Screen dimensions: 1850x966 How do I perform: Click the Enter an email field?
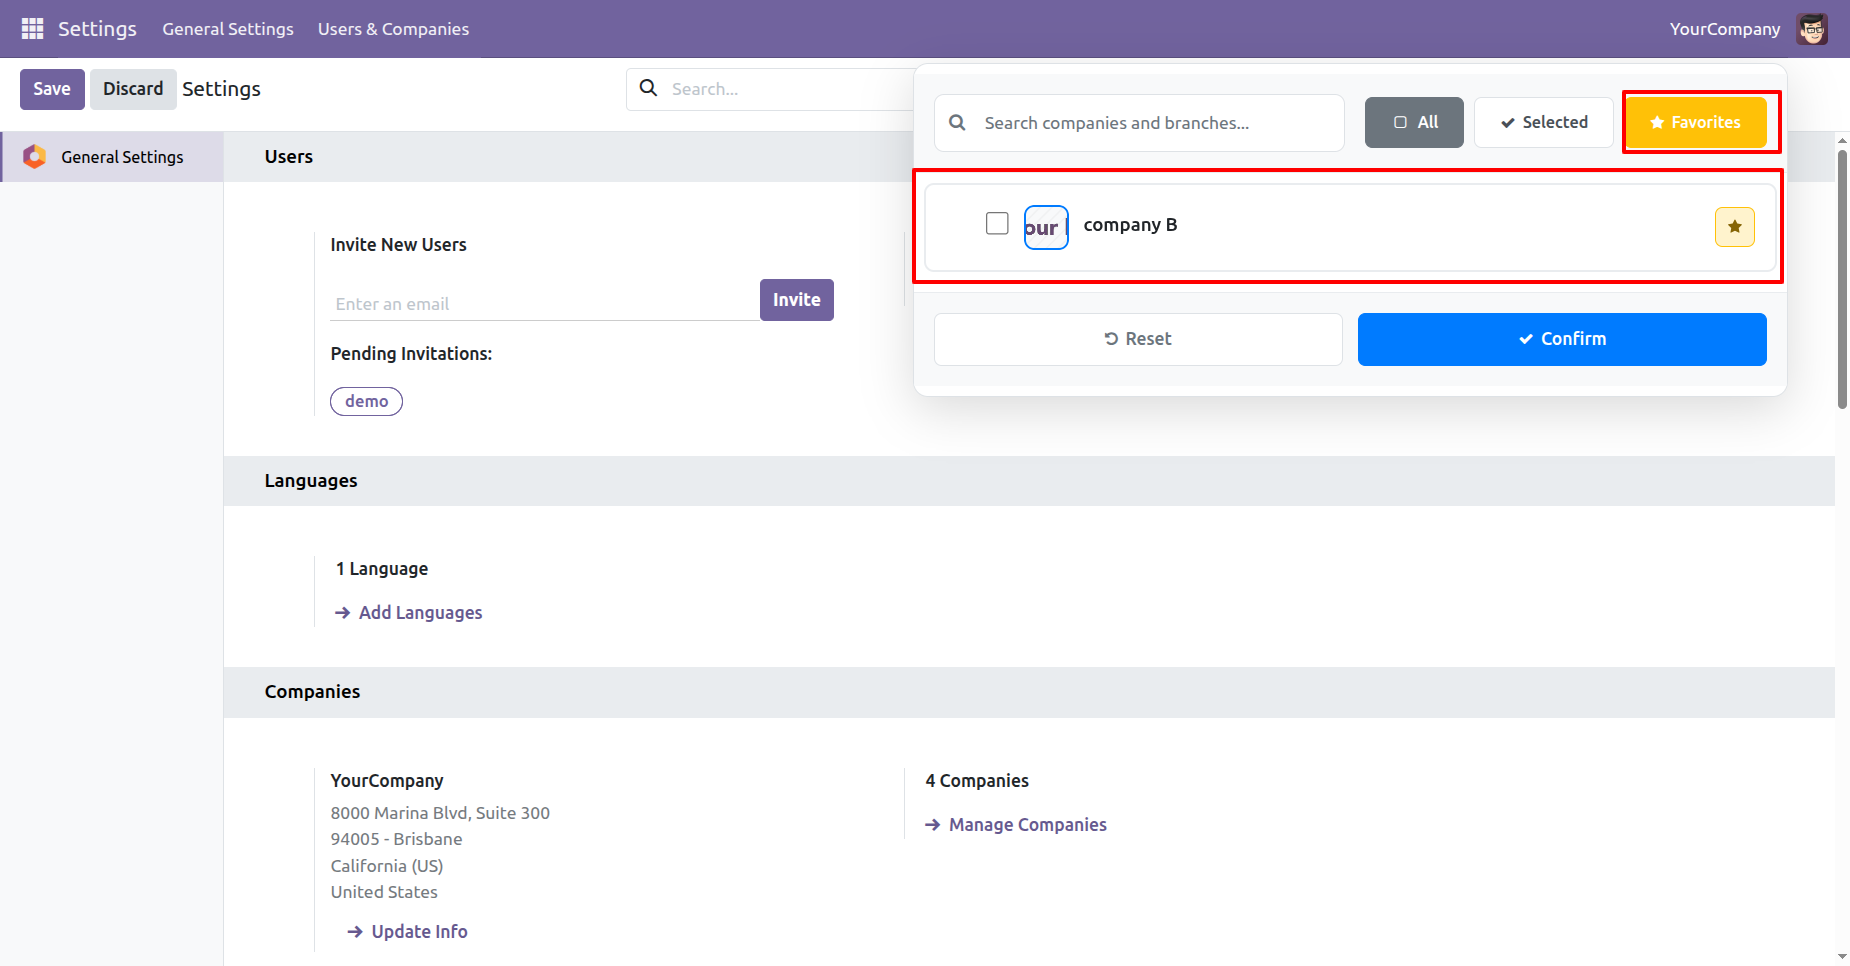(543, 304)
